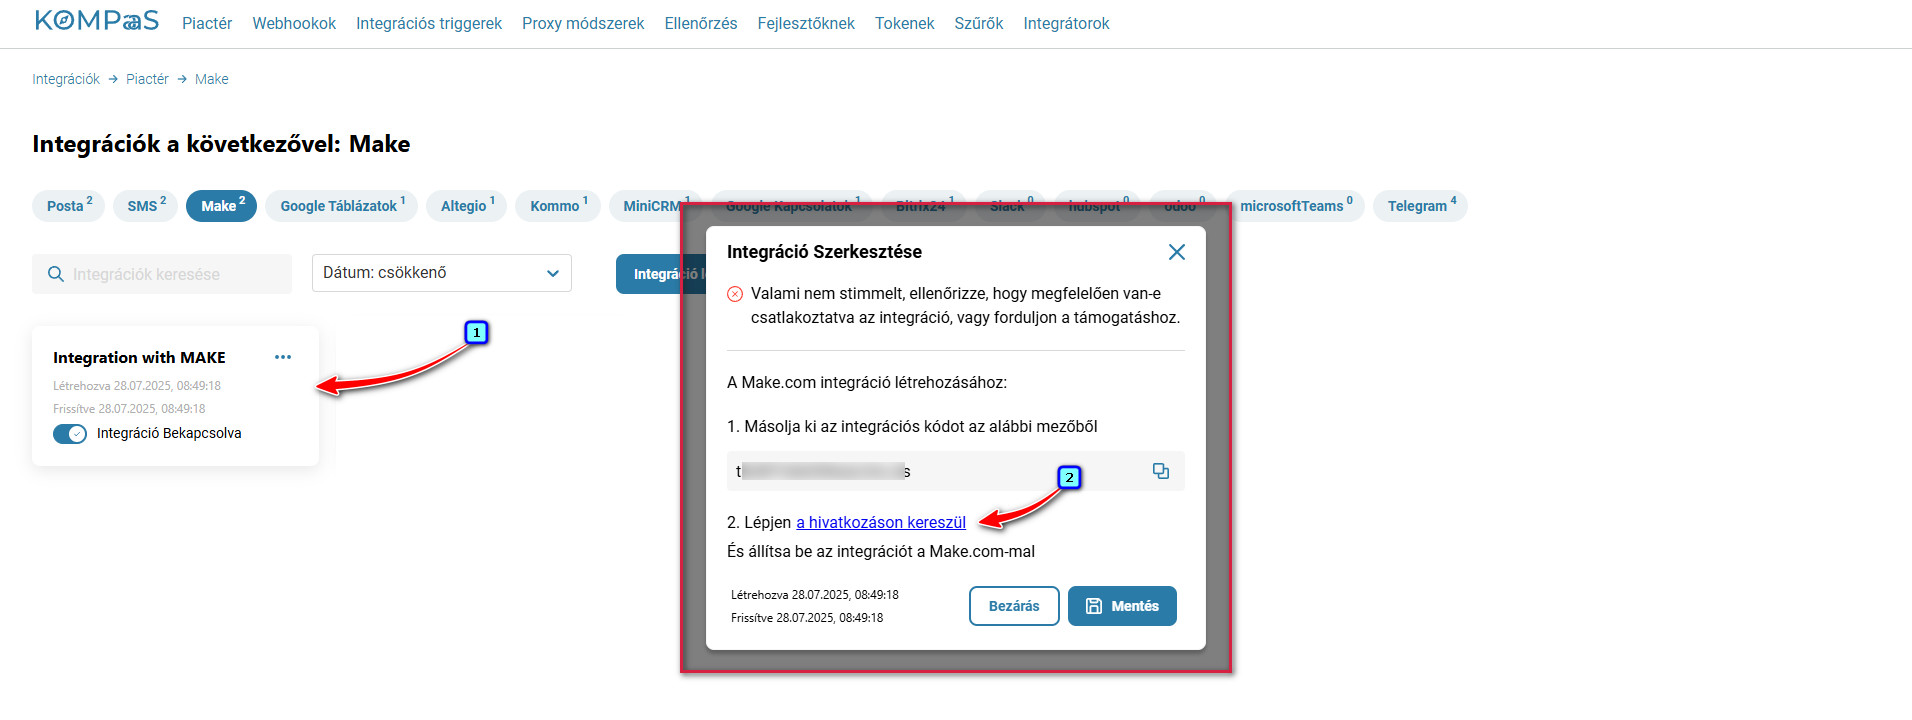1912x720 pixels.
Task: Select the Posta filter tab
Action: [x=68, y=206]
